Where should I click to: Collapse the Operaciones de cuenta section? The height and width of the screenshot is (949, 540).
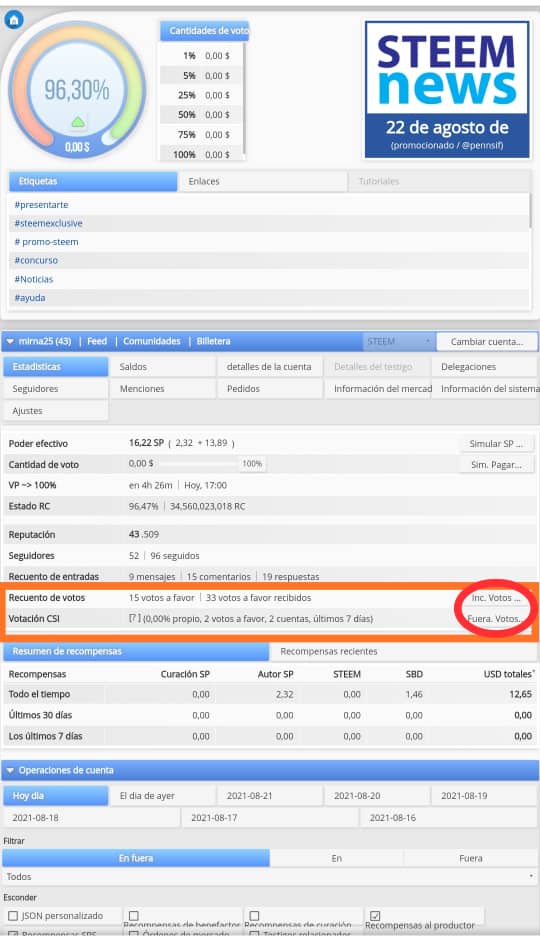[x=10, y=770]
